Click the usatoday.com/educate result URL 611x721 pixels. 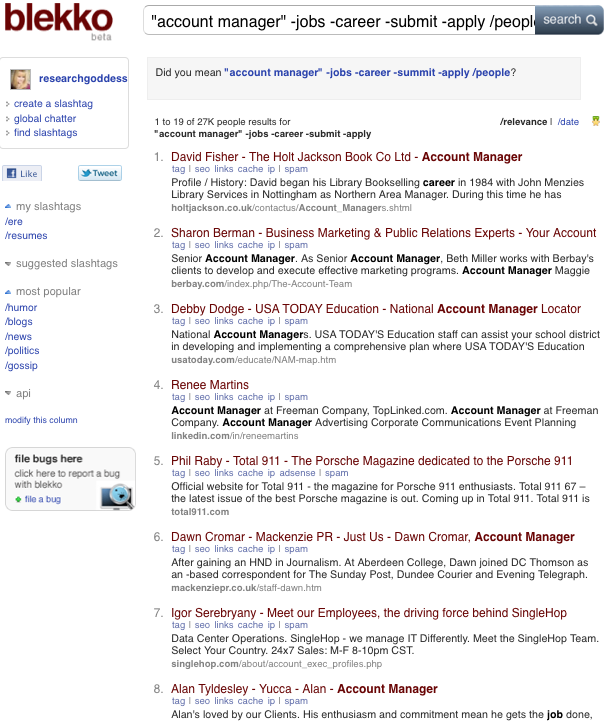pyautogui.click(x=253, y=360)
